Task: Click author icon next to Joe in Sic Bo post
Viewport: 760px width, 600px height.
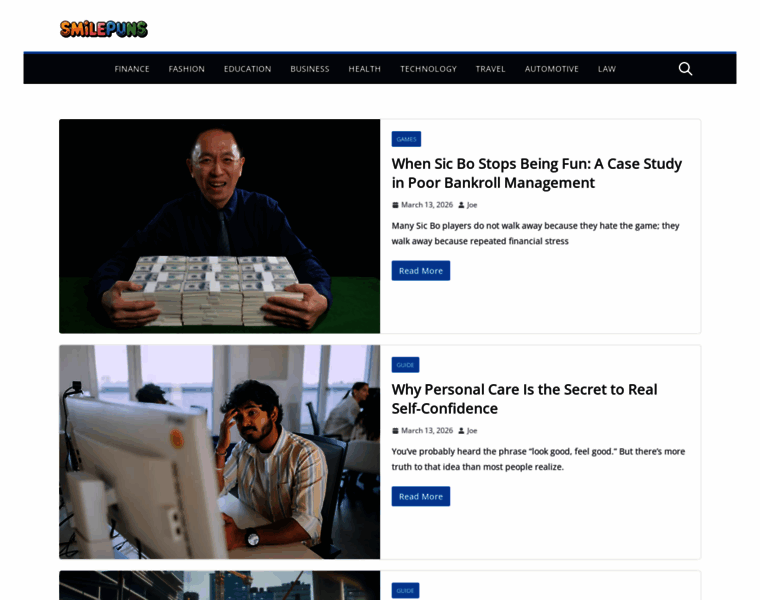Action: click(461, 205)
